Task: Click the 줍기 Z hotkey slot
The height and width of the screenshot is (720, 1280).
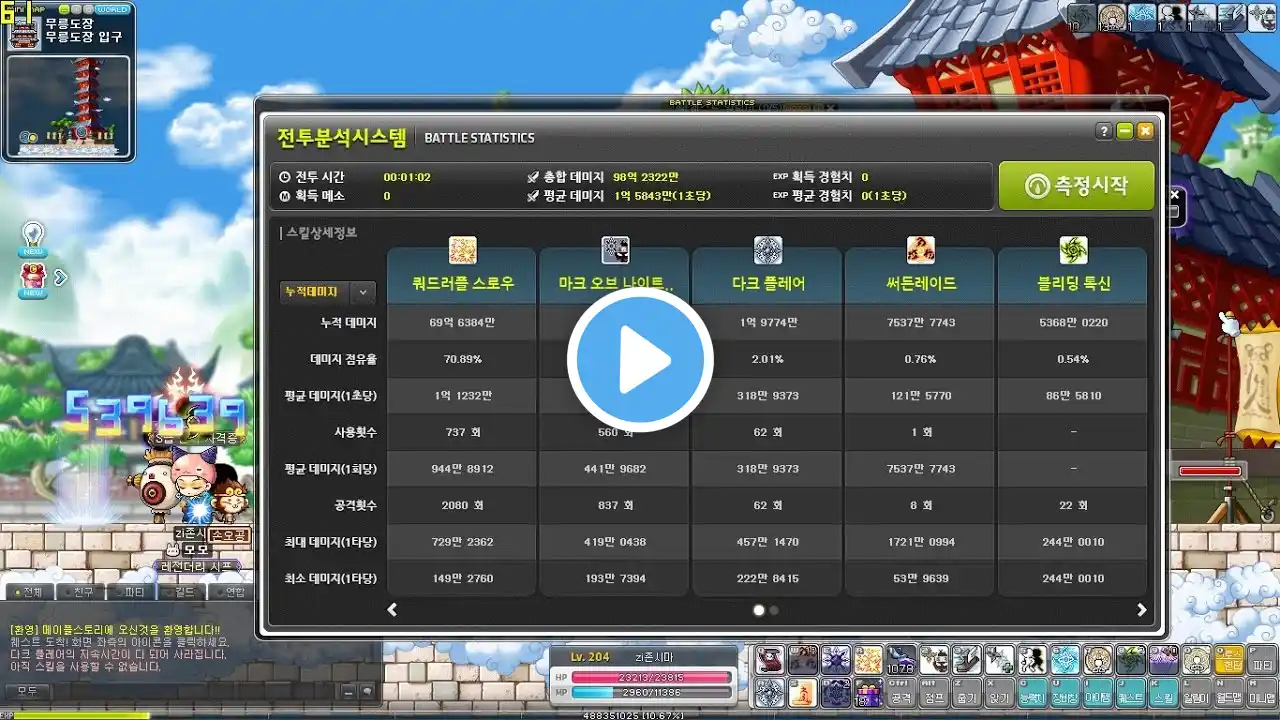Action: [967, 693]
